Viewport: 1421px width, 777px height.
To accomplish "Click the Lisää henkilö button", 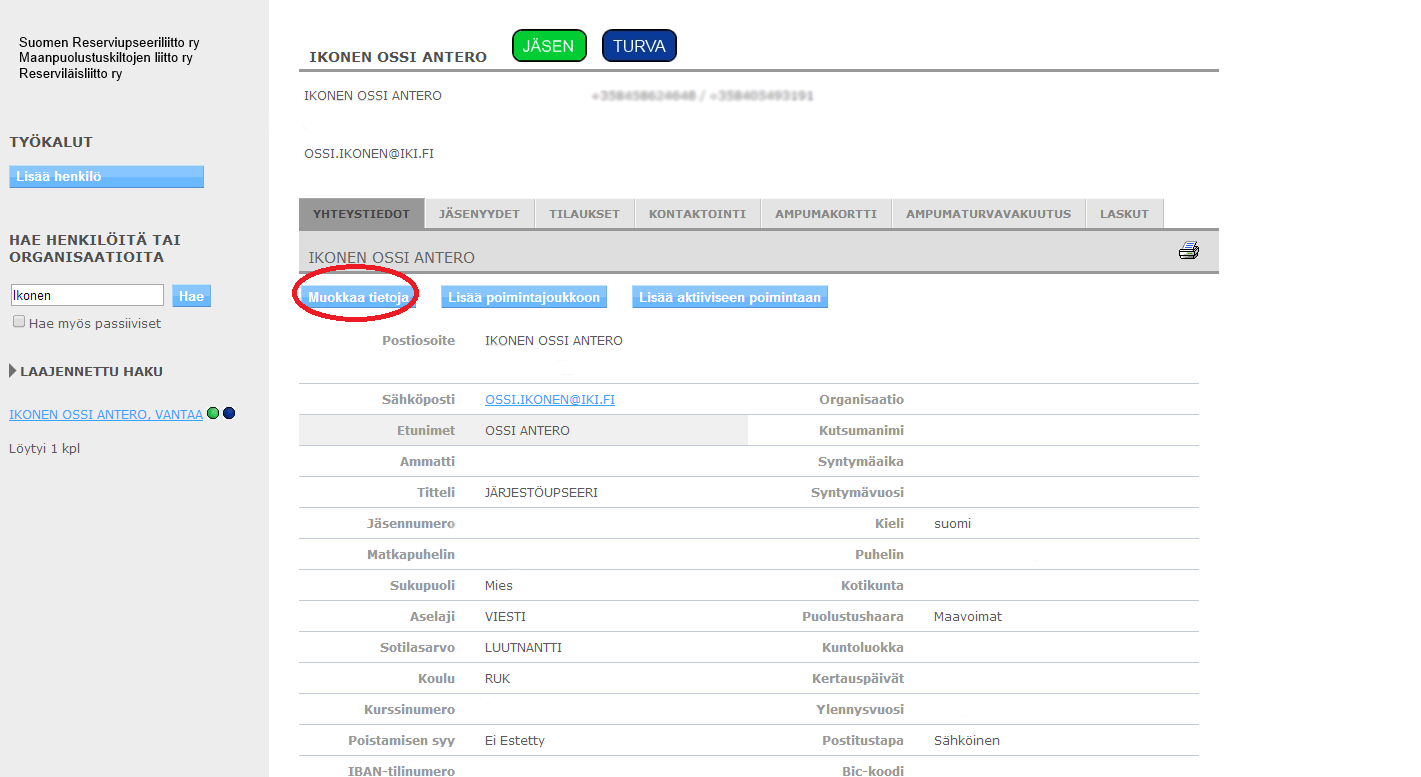I will (106, 177).
